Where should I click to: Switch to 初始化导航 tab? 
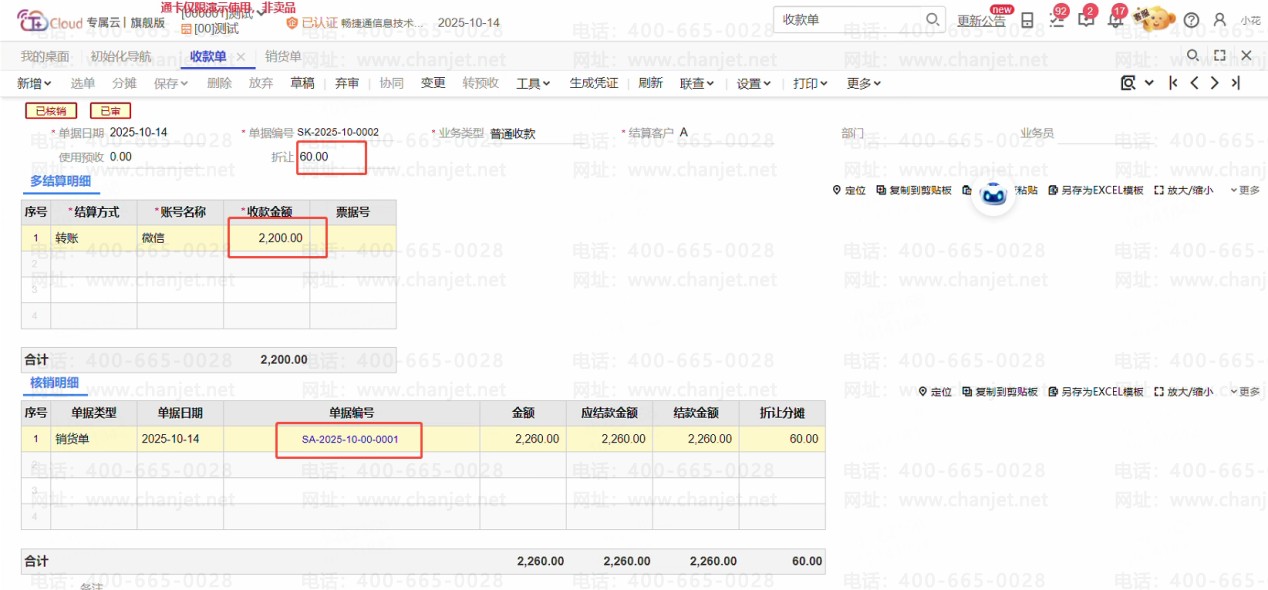coord(121,56)
